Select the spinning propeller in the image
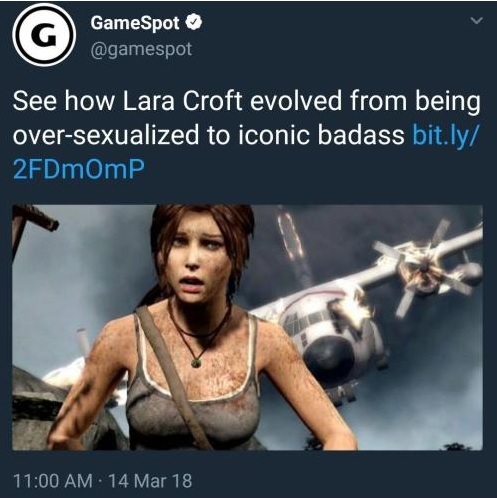This screenshot has height=498, width=497. point(423,263)
